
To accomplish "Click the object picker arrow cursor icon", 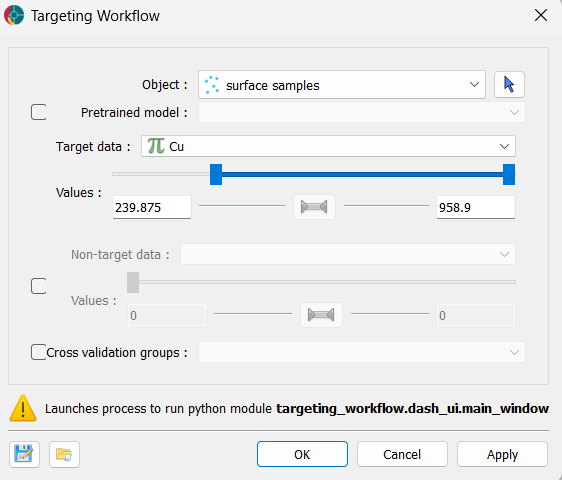I will [509, 85].
